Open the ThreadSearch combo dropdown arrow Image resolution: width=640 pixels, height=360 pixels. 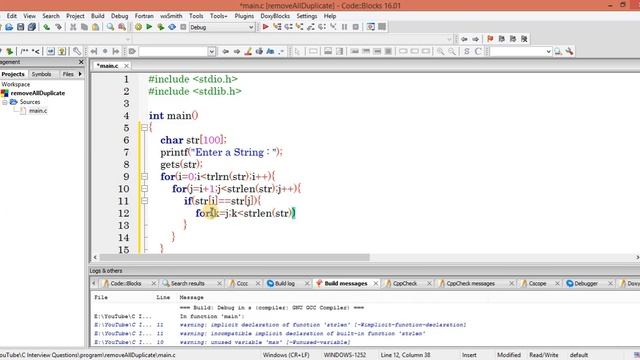point(548,52)
